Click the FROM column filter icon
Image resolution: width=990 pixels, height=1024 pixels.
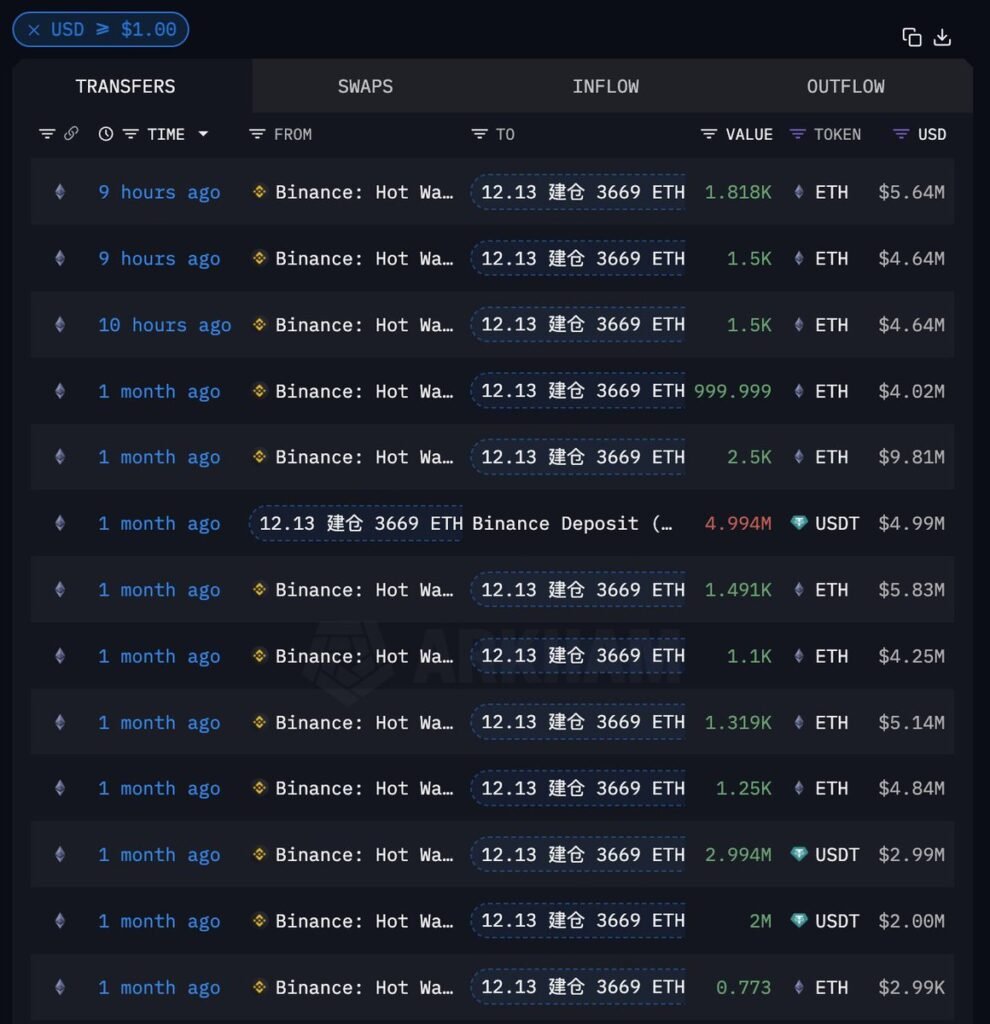pos(257,134)
